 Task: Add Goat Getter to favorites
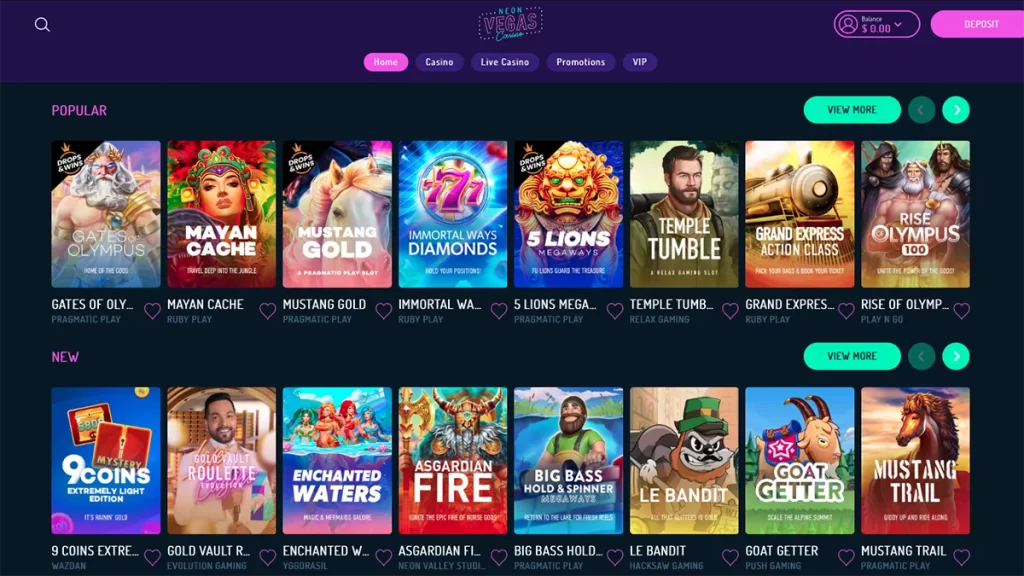pos(846,557)
